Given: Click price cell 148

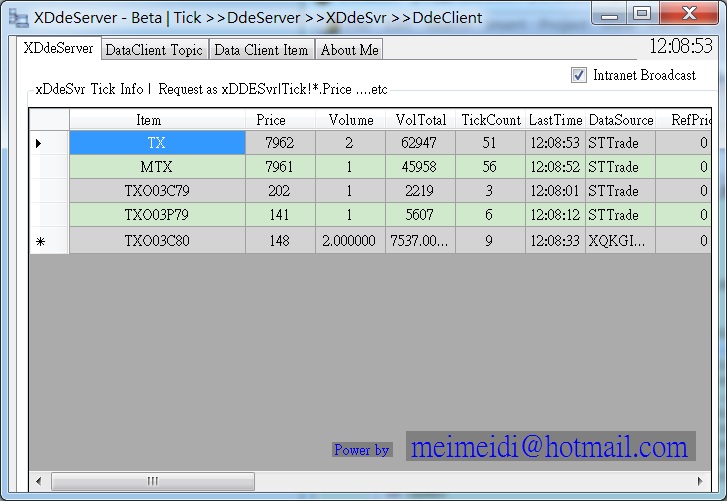Looking at the screenshot, I should coord(280,241).
